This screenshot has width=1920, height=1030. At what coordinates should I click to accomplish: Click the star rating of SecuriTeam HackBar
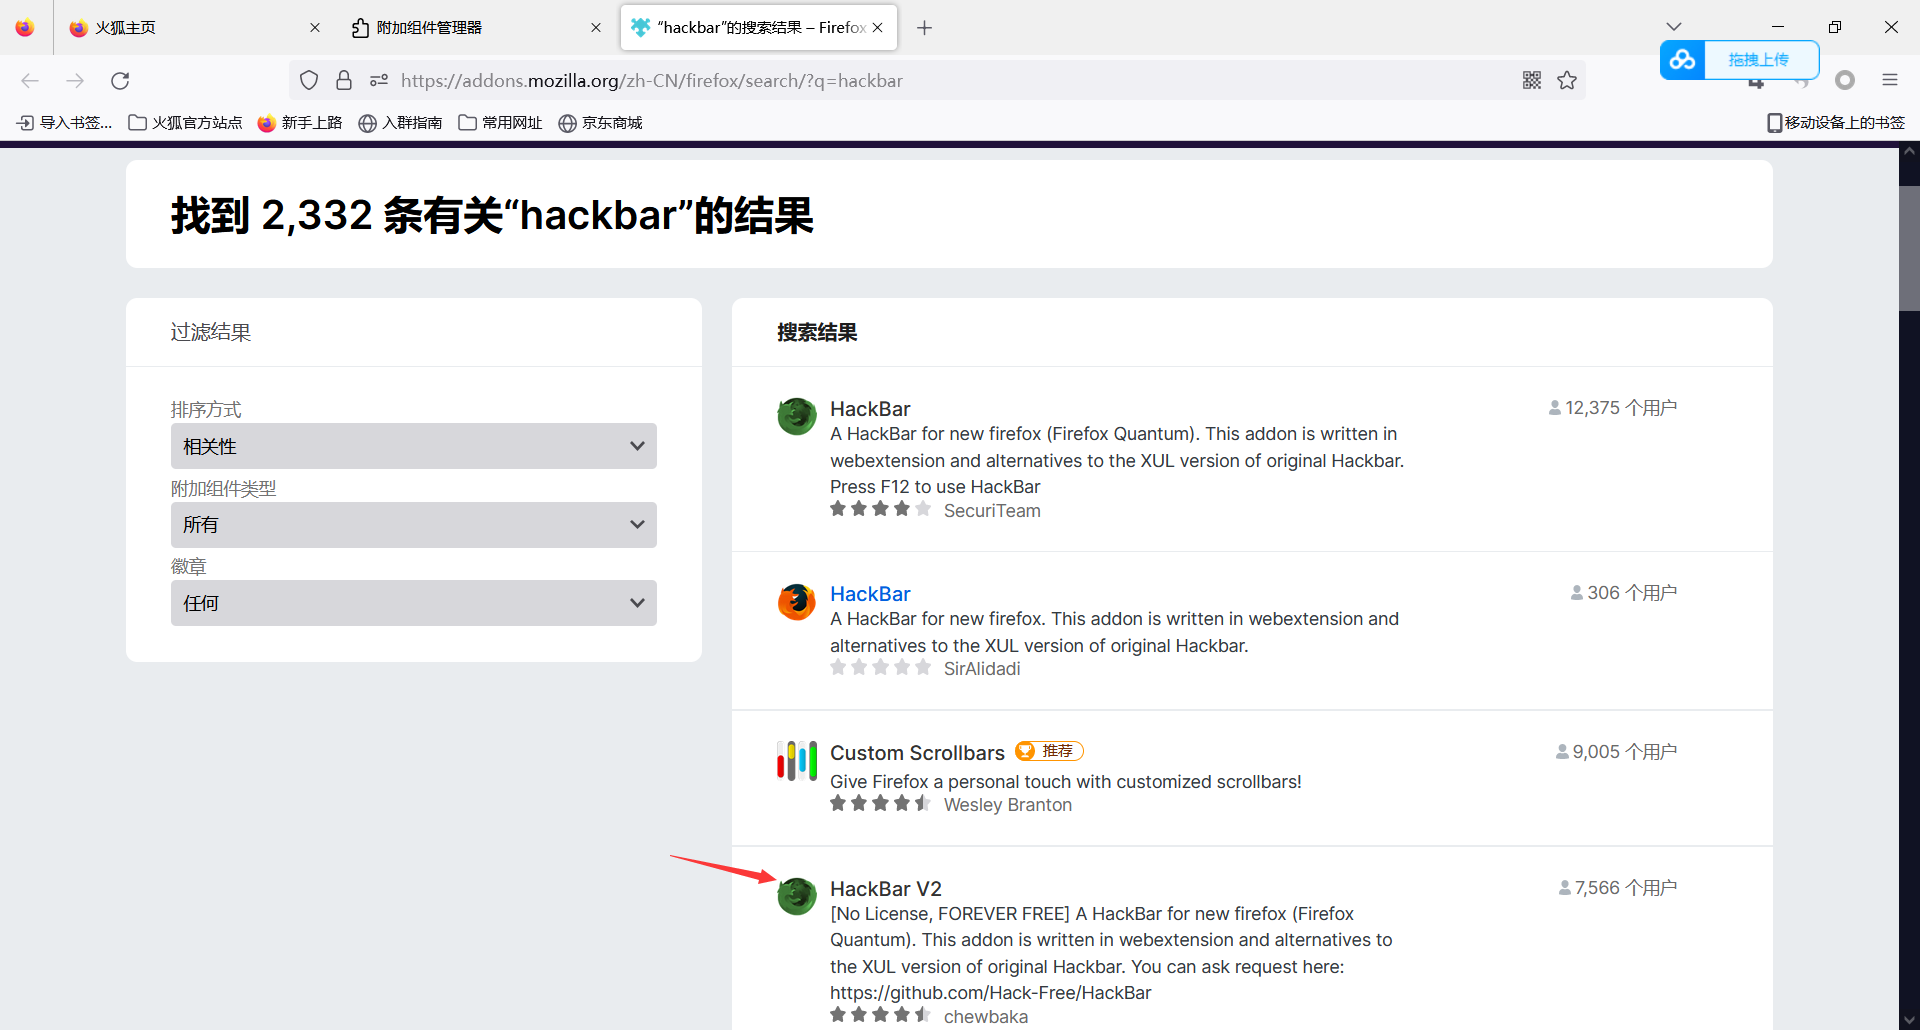tap(880, 509)
